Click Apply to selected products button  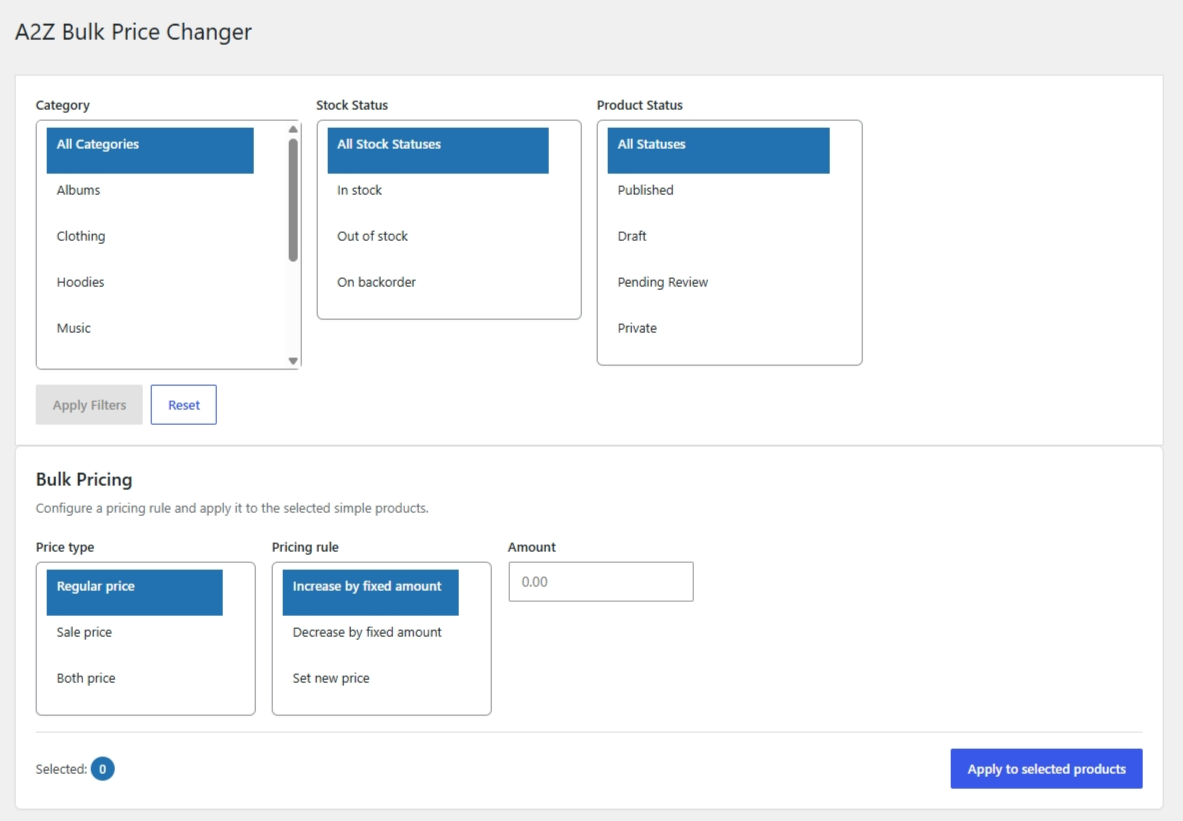tap(1046, 769)
